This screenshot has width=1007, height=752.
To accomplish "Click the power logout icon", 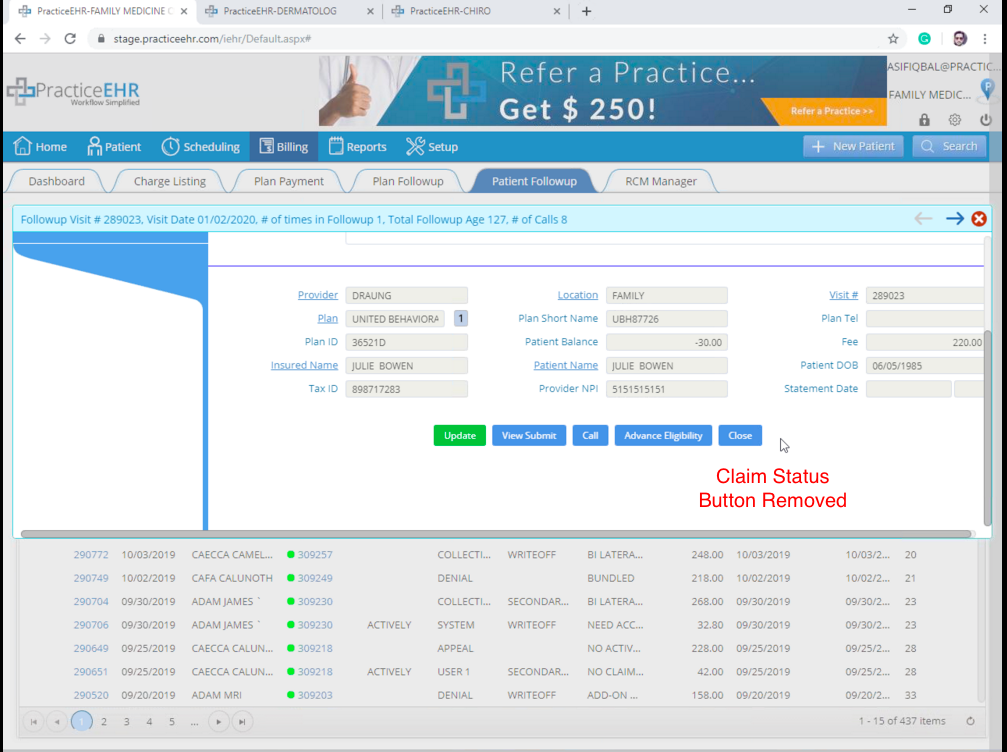I will [985, 119].
